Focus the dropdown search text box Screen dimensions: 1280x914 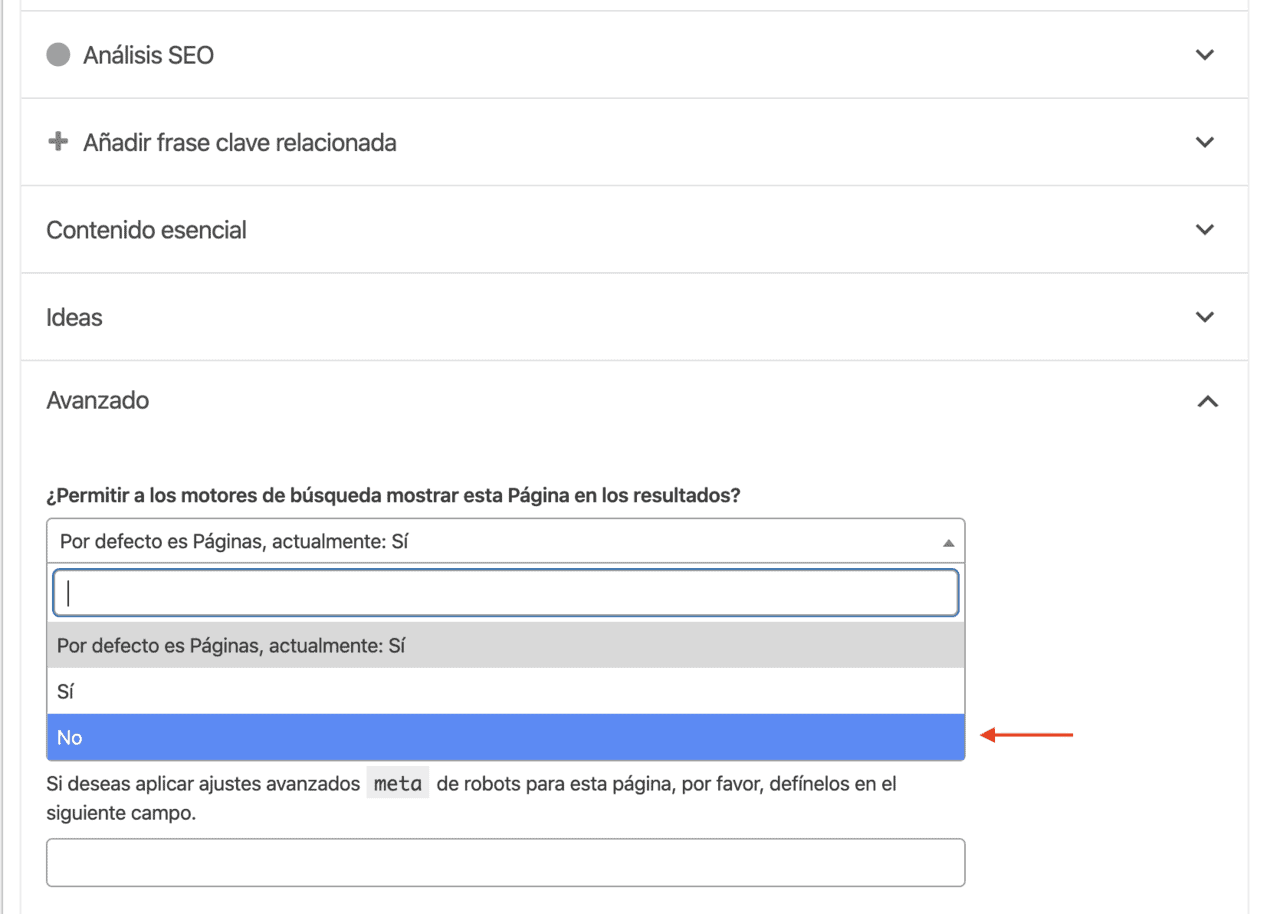(506, 593)
